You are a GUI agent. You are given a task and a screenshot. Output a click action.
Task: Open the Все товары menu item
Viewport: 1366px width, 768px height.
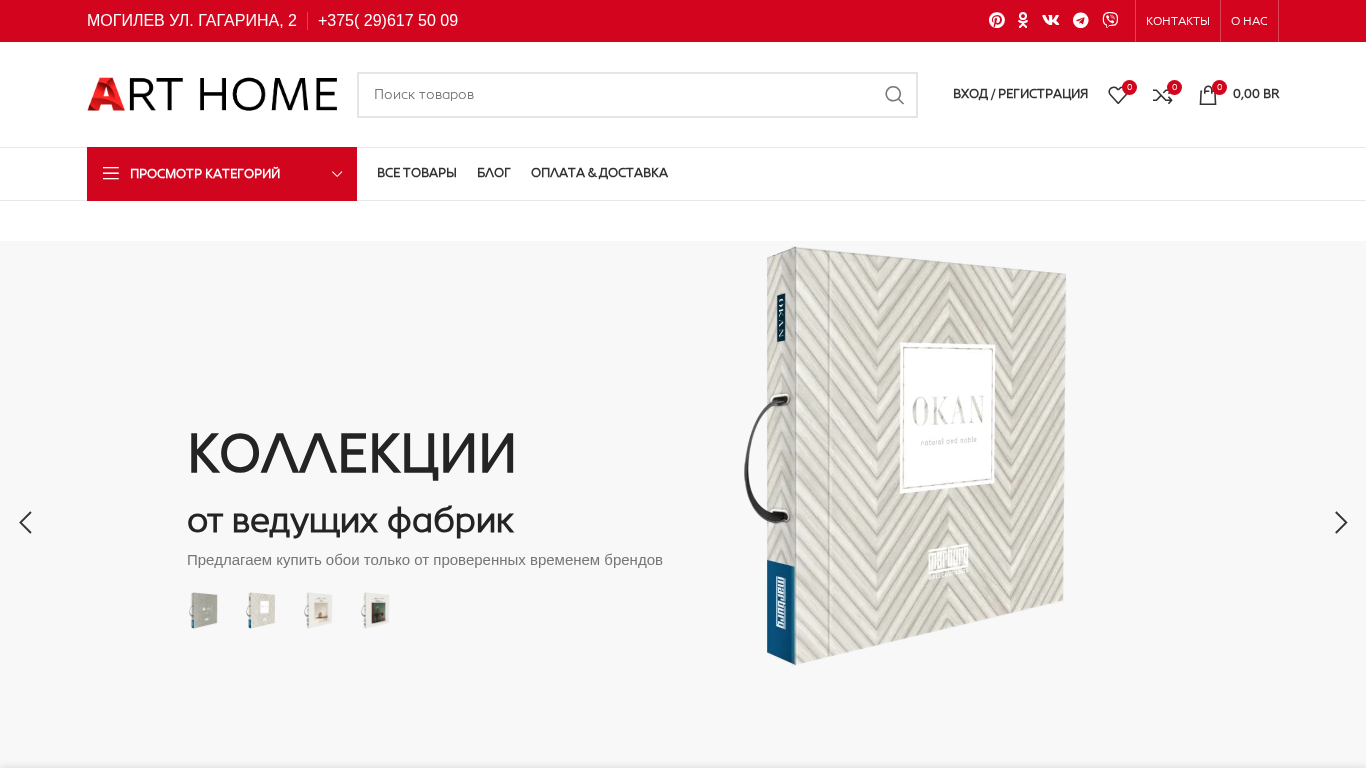click(x=417, y=173)
